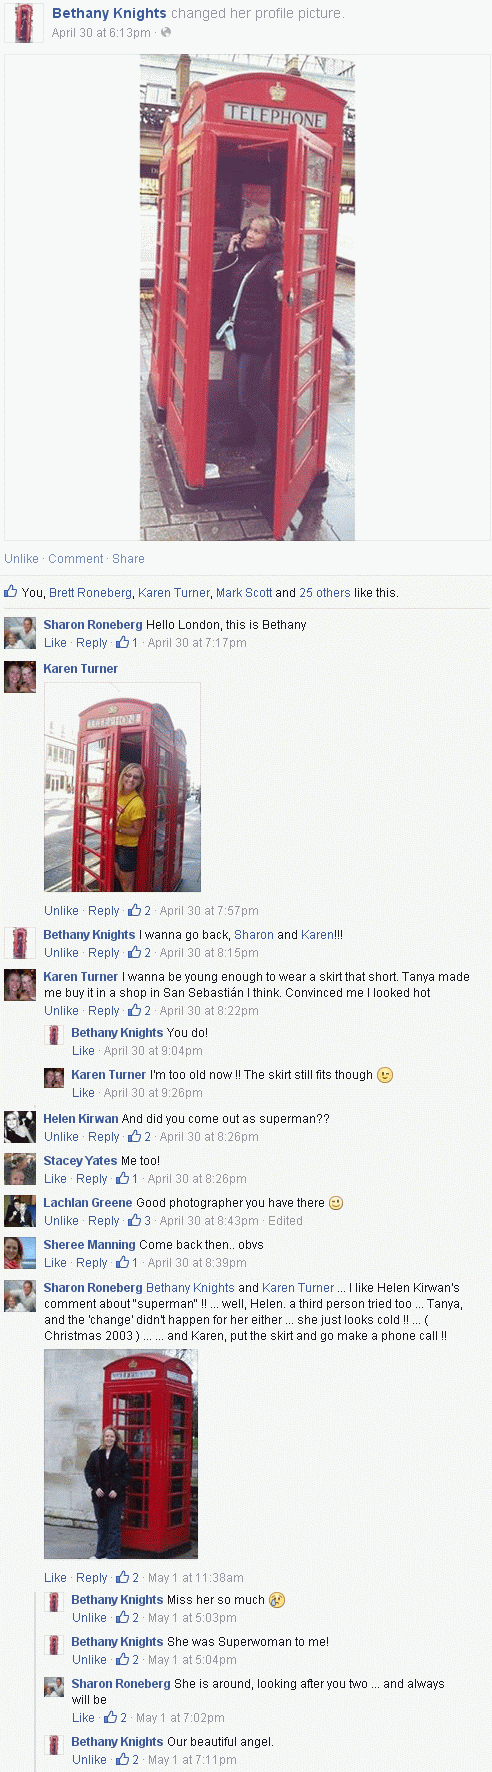The width and height of the screenshot is (492, 1772).
Task: Click Stacey Yates's profile picture
Action: (20, 1169)
